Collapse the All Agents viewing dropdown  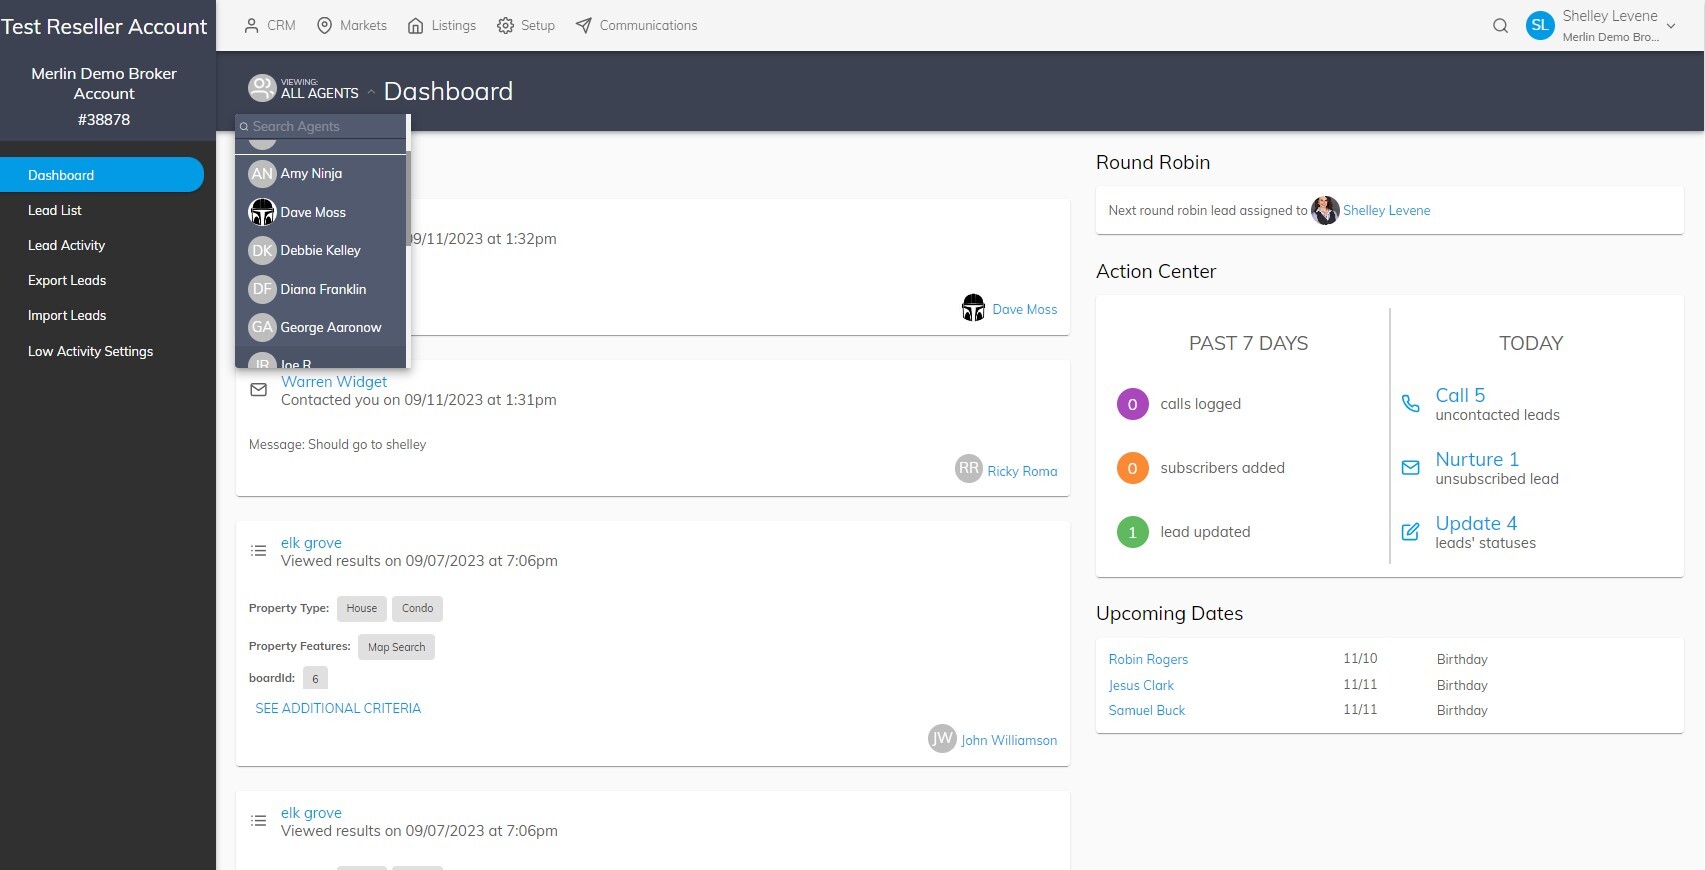click(371, 92)
